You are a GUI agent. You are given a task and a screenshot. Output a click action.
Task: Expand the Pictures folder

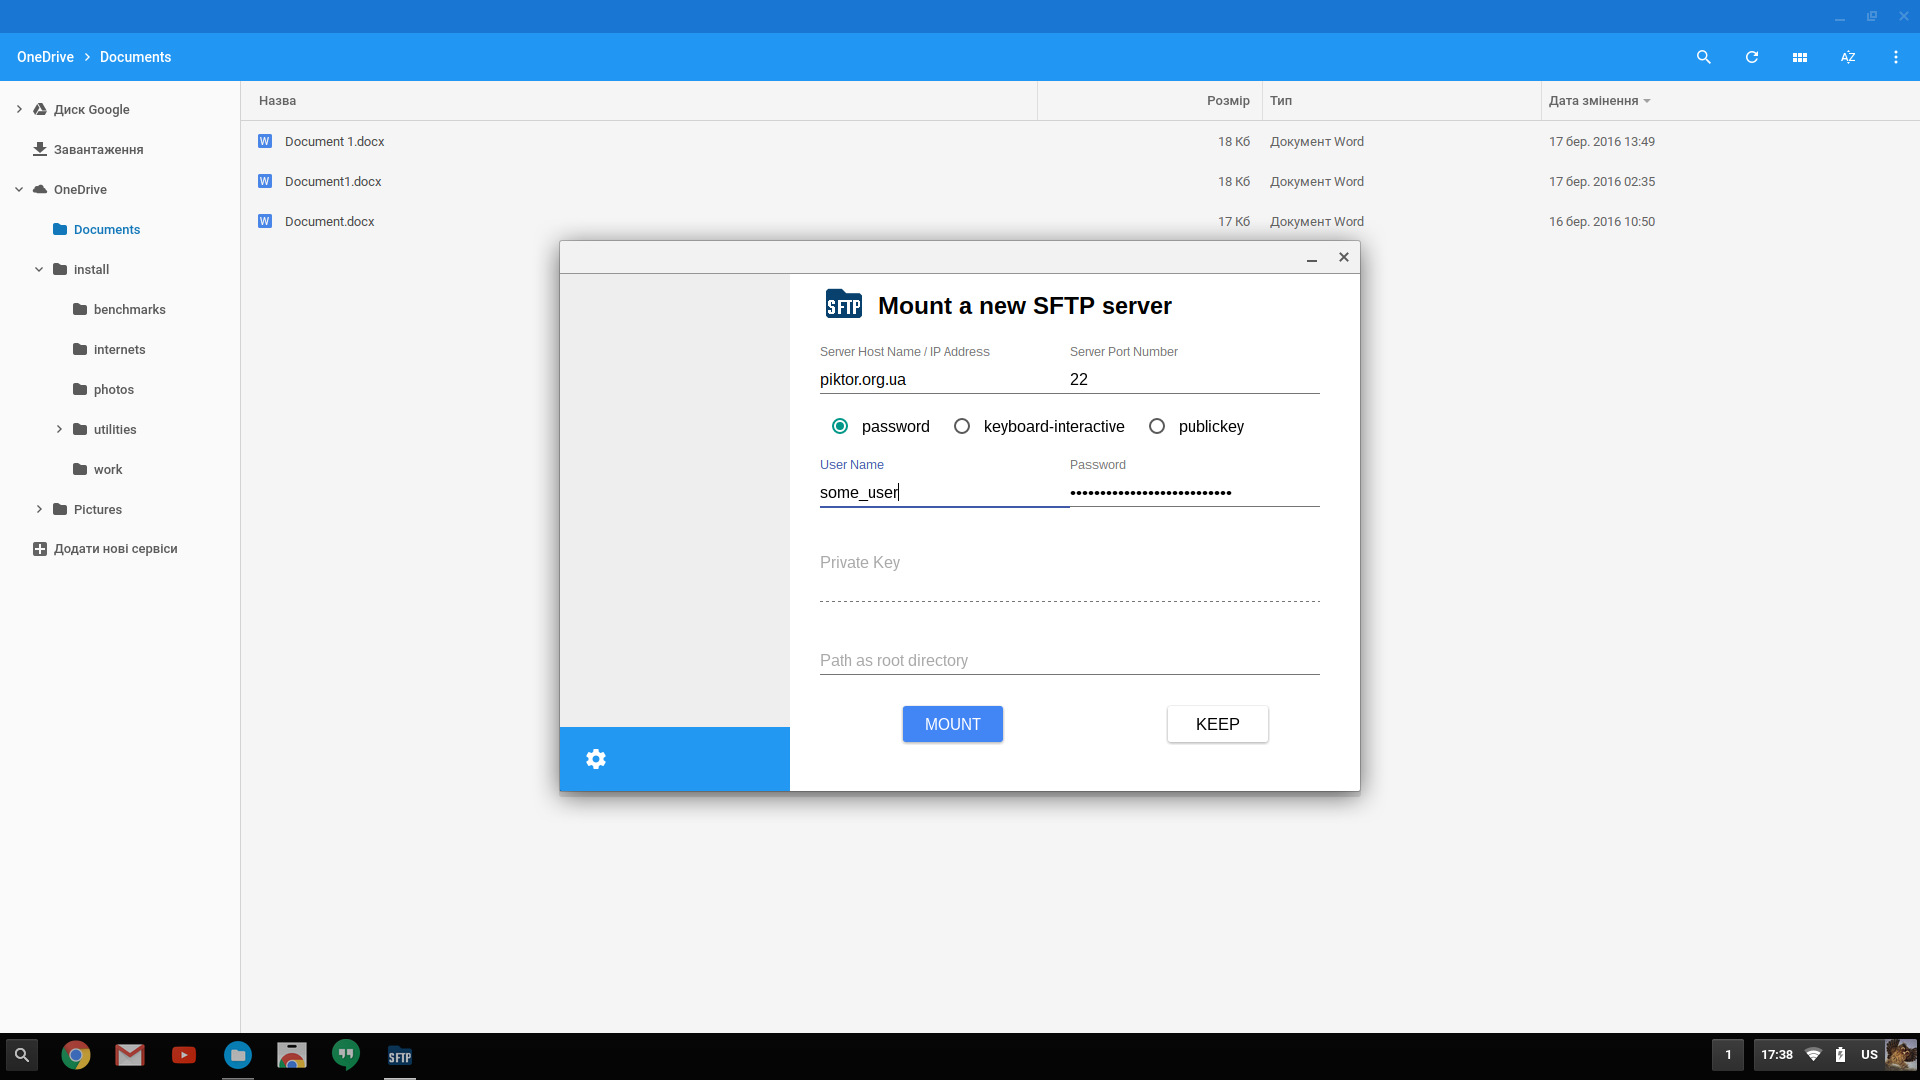39,509
